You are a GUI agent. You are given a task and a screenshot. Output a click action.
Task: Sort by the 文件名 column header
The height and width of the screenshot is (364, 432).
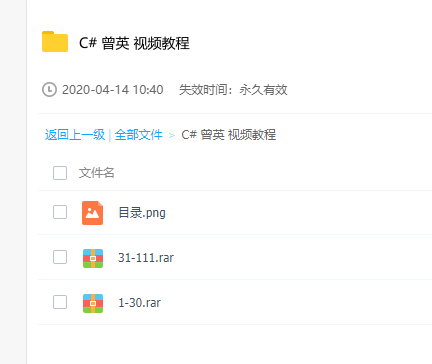(x=97, y=173)
